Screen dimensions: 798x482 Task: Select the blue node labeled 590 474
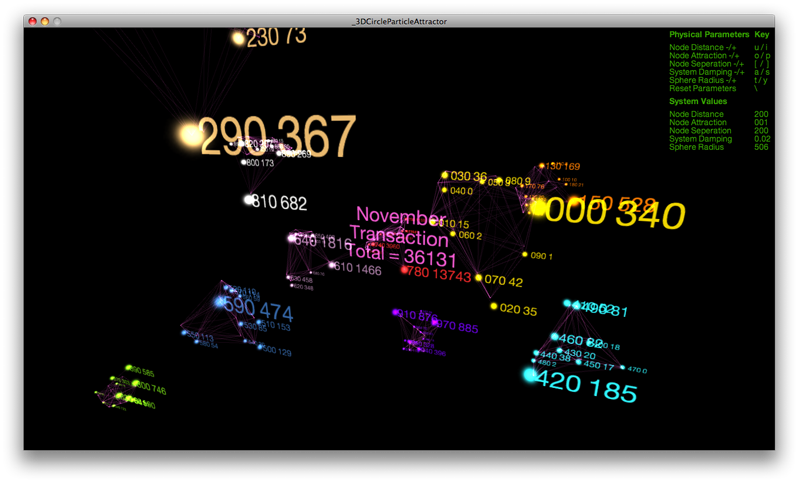(220, 300)
